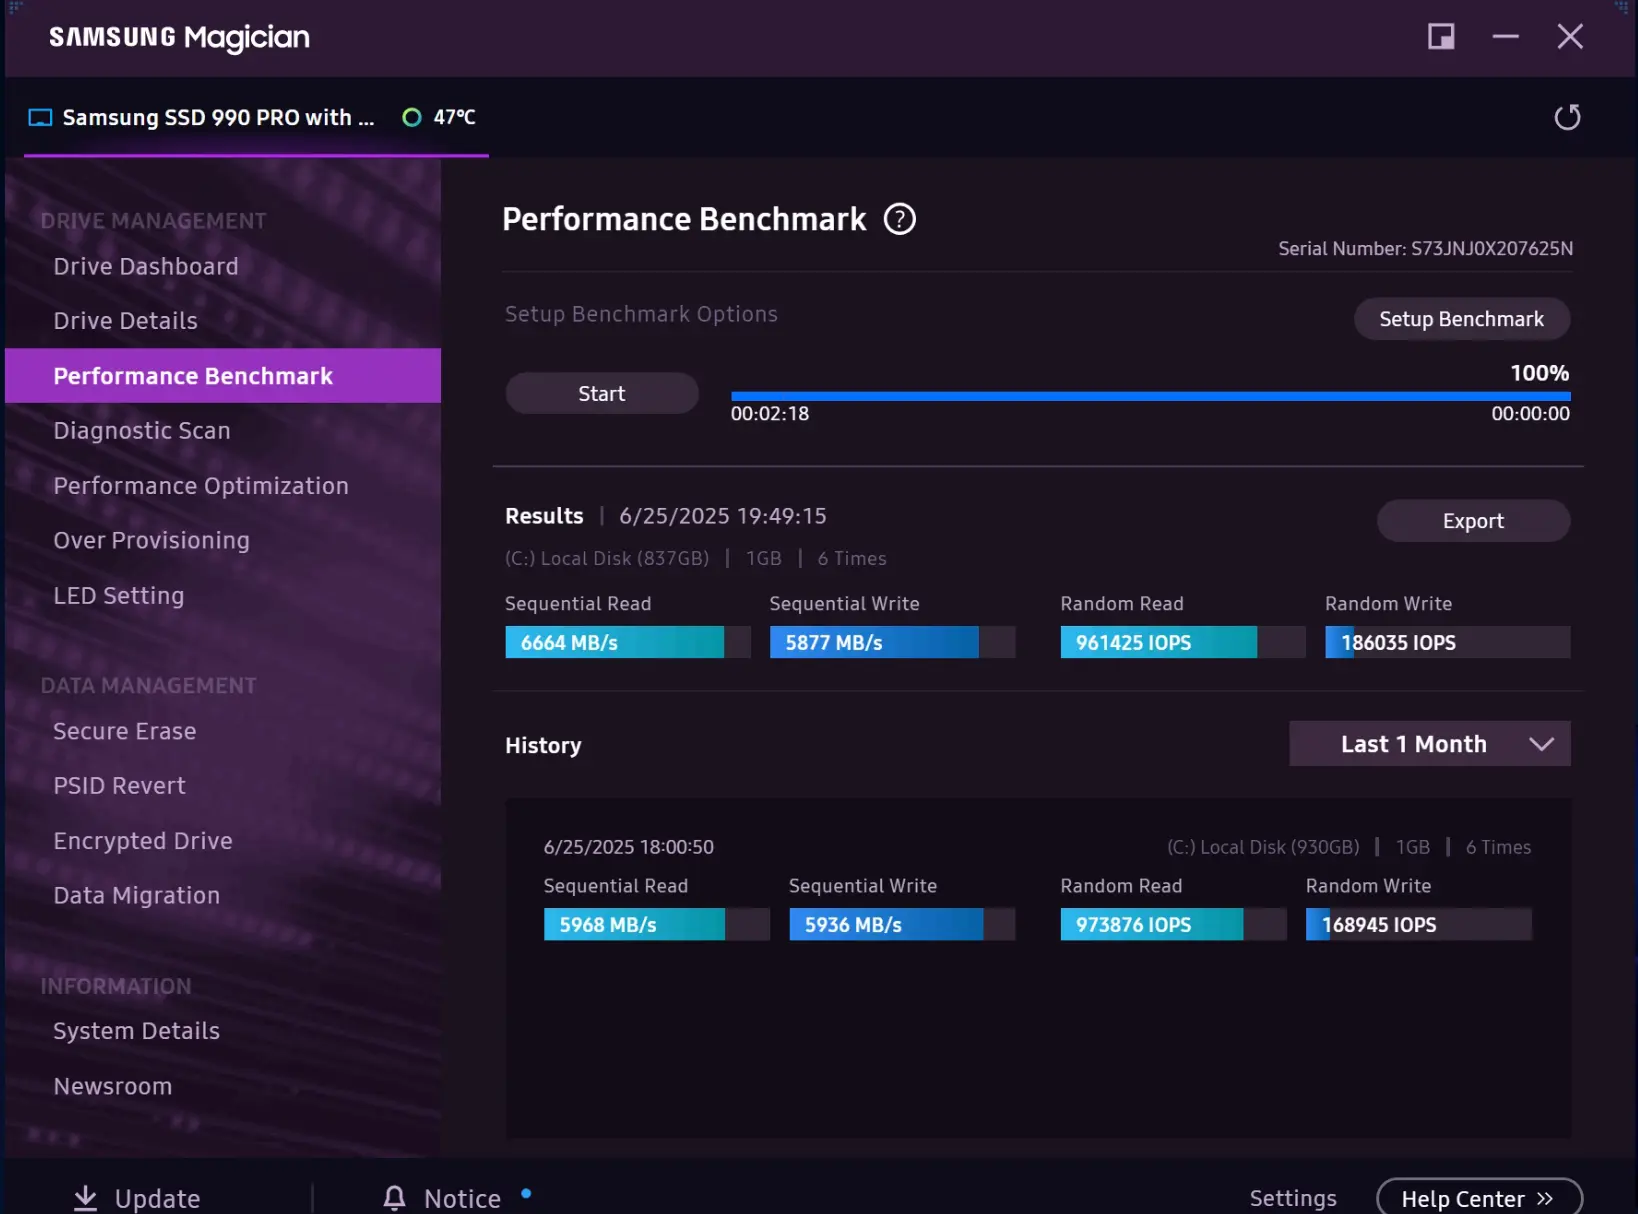Open the Help Center link
The width and height of the screenshot is (1638, 1214).
(1479, 1198)
